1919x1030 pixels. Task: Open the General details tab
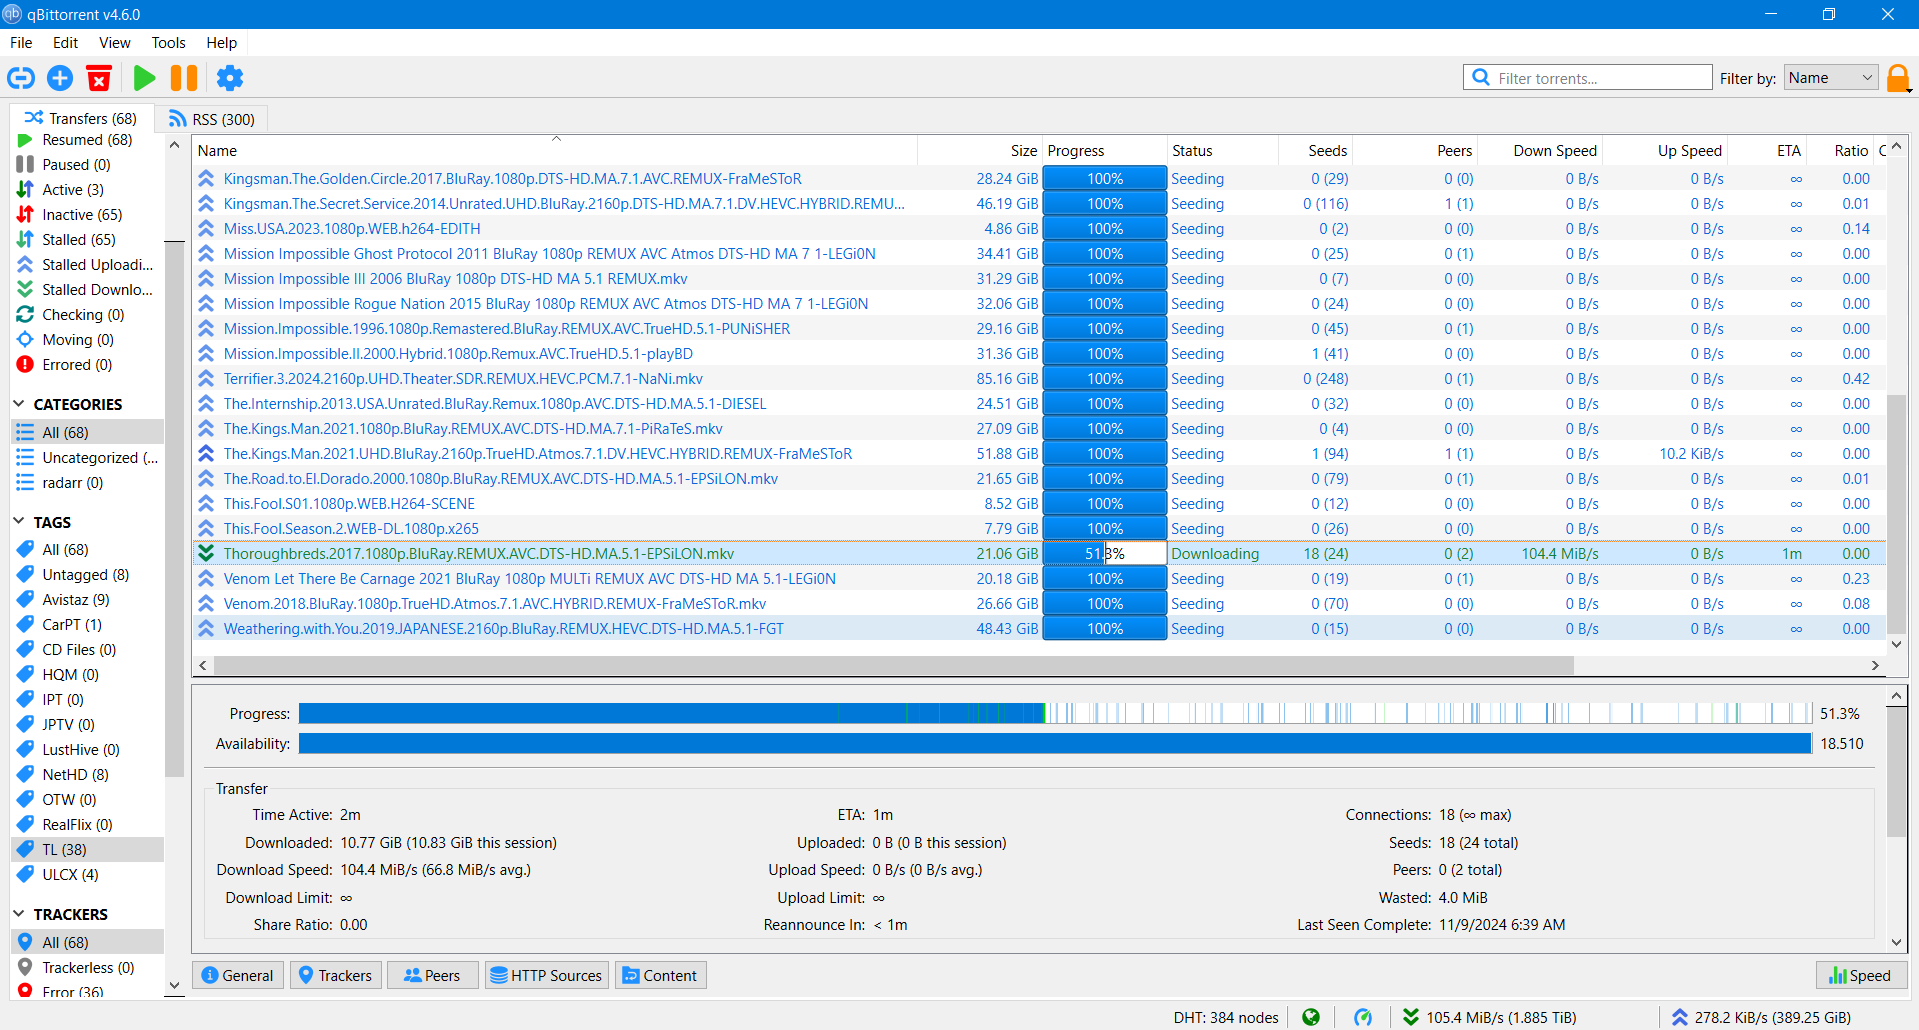pyautogui.click(x=238, y=975)
